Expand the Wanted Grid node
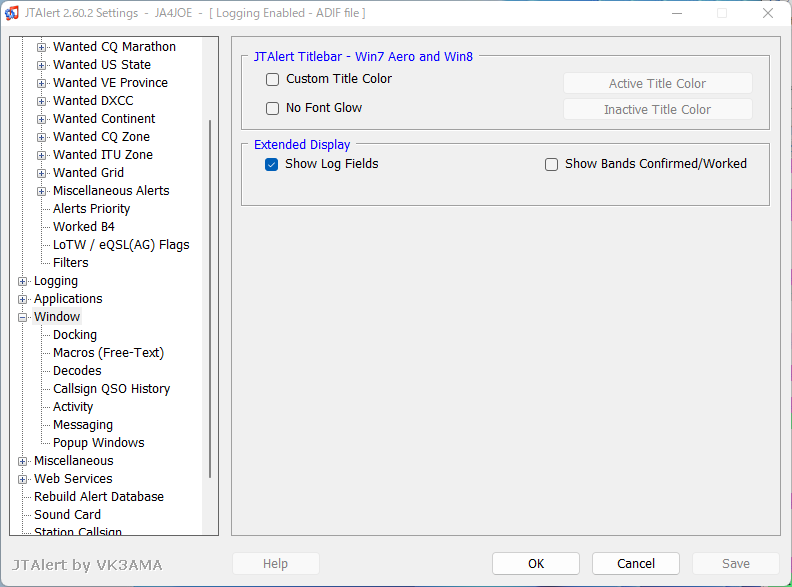This screenshot has width=792, height=587. pos(41,173)
